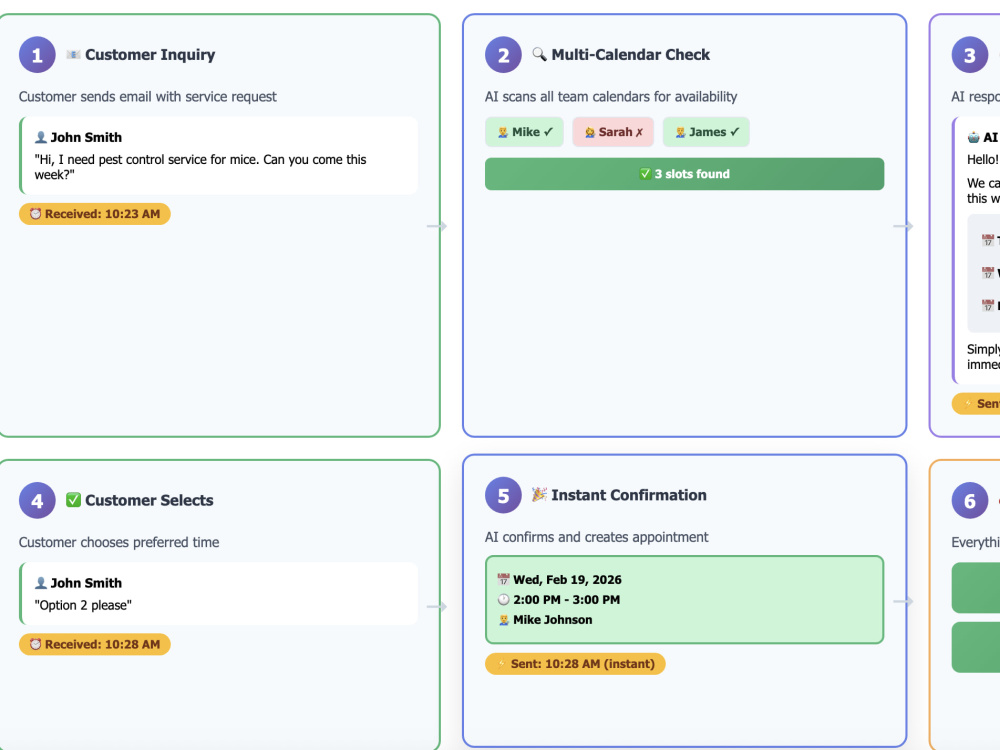Click the Wed, Feb 19, 2026 date text
The height and width of the screenshot is (750, 1000).
pyautogui.click(x=568, y=580)
